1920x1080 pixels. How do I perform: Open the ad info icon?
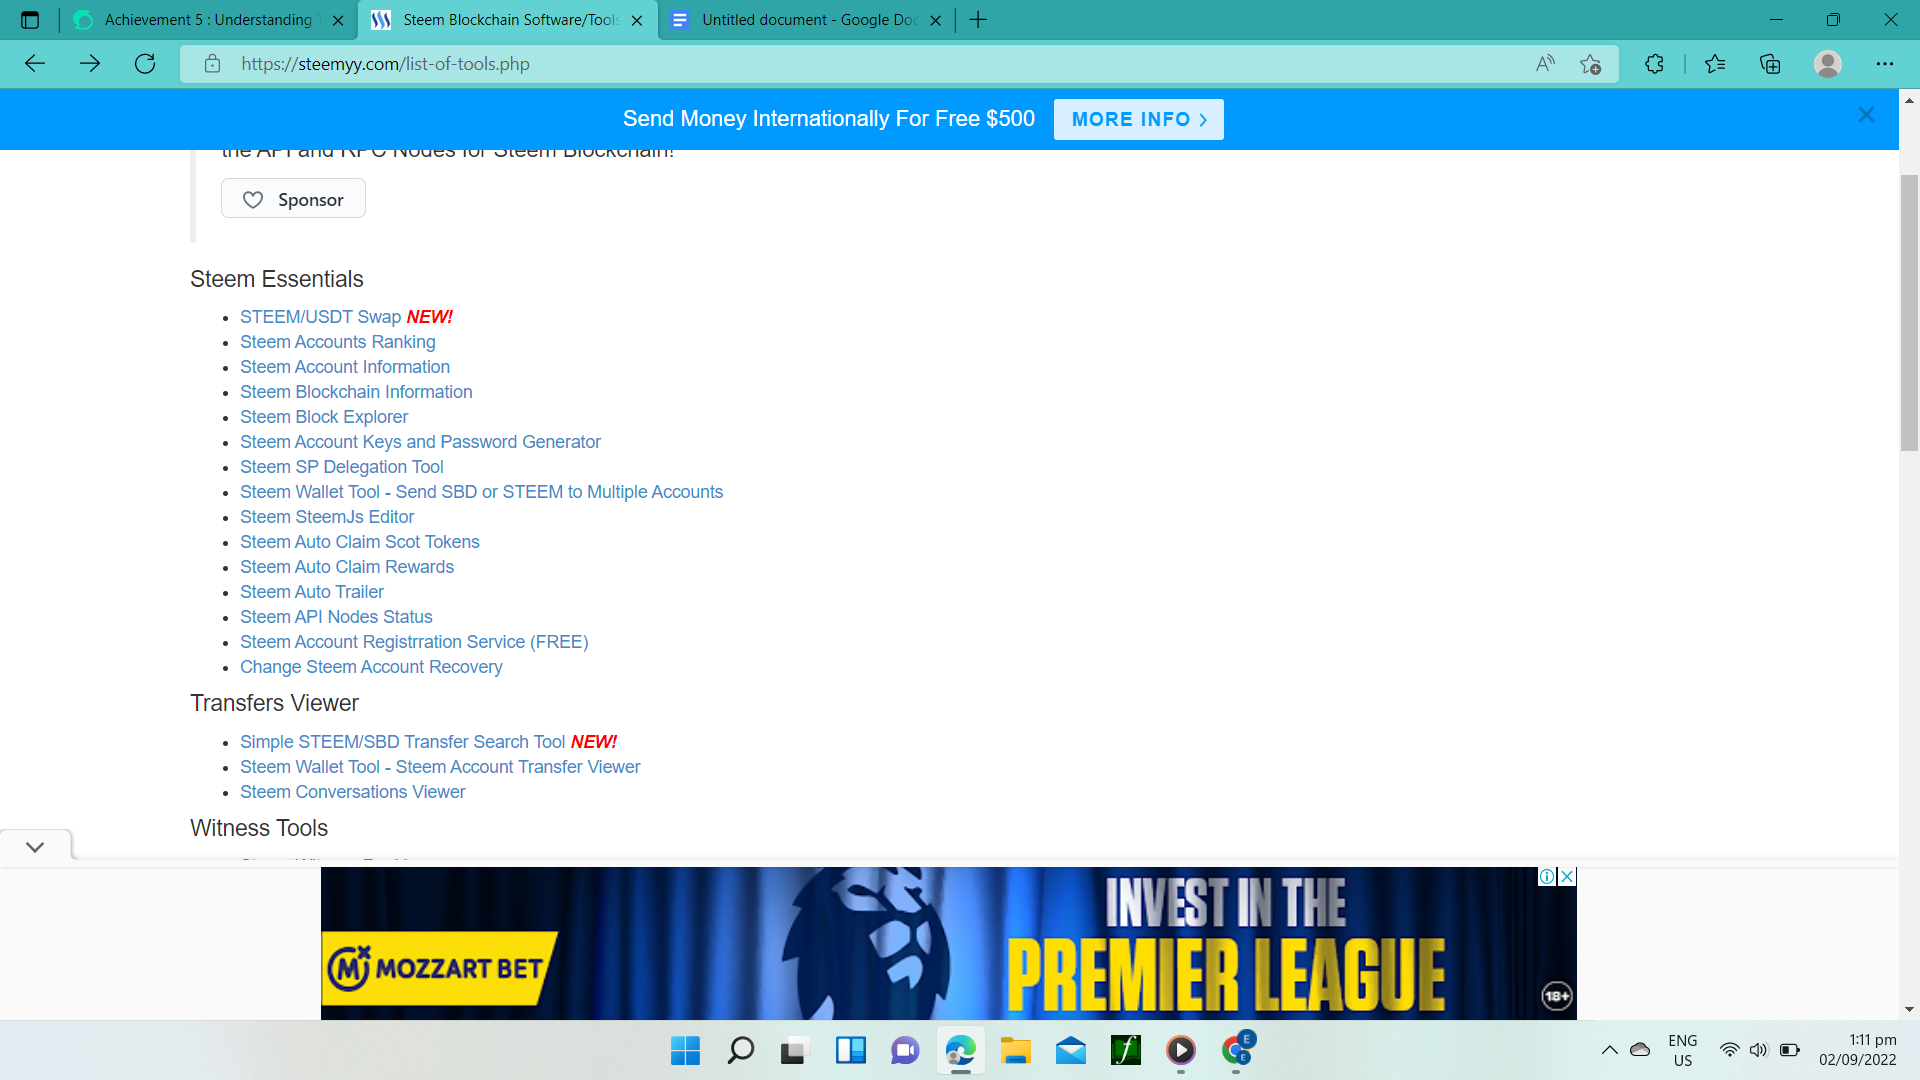1547,876
